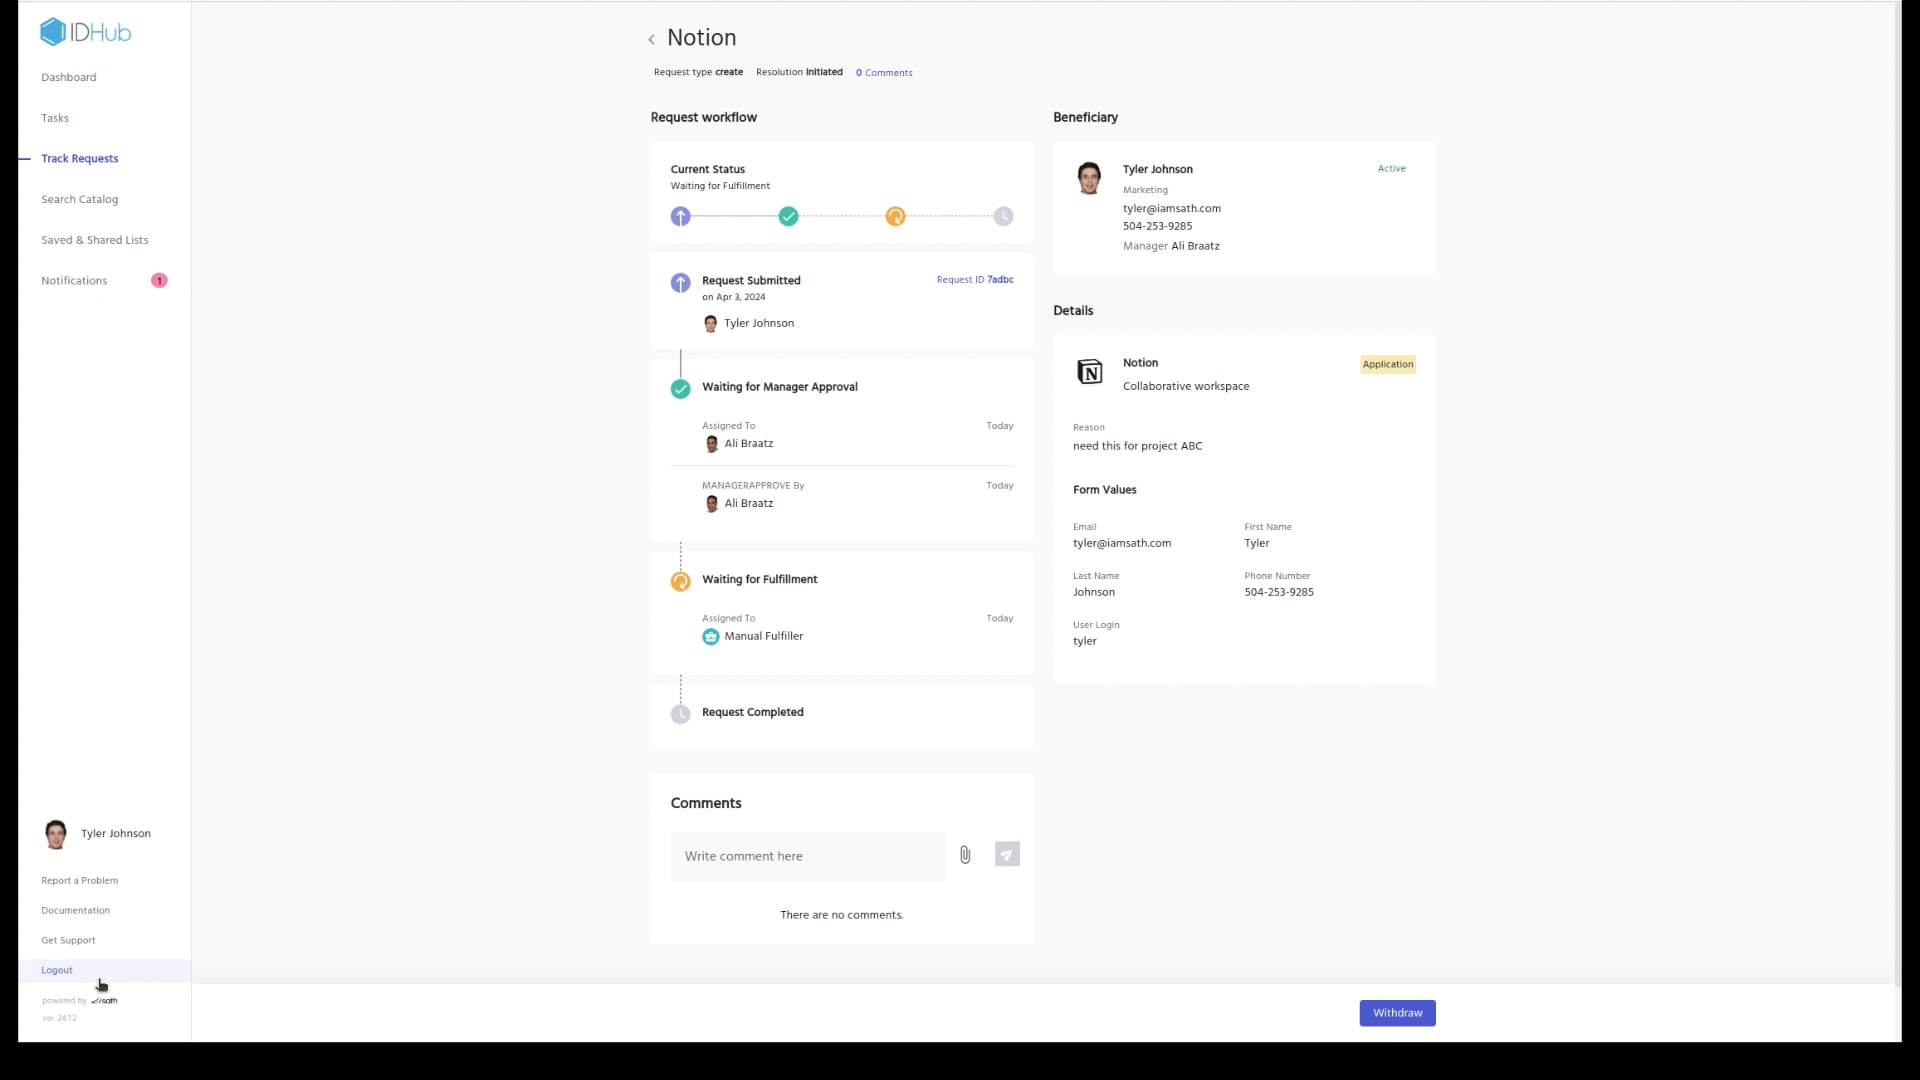This screenshot has height=1080, width=1920.
Task: Select Track Requests in sidebar
Action: [x=79, y=158]
